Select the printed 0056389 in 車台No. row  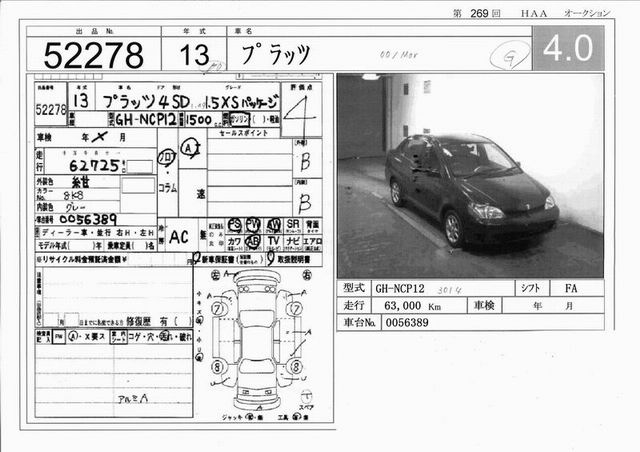407,323
